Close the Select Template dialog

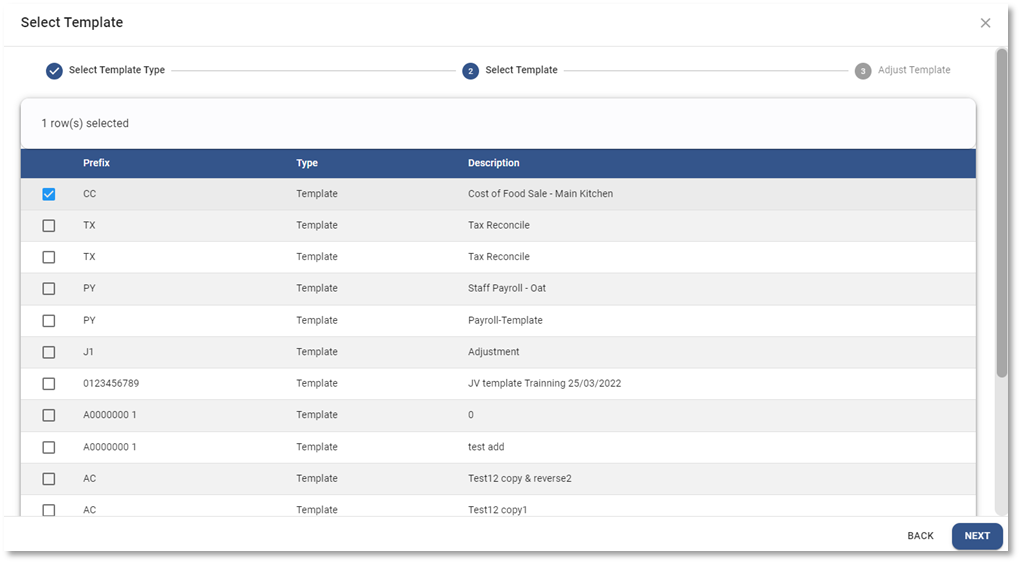985,23
